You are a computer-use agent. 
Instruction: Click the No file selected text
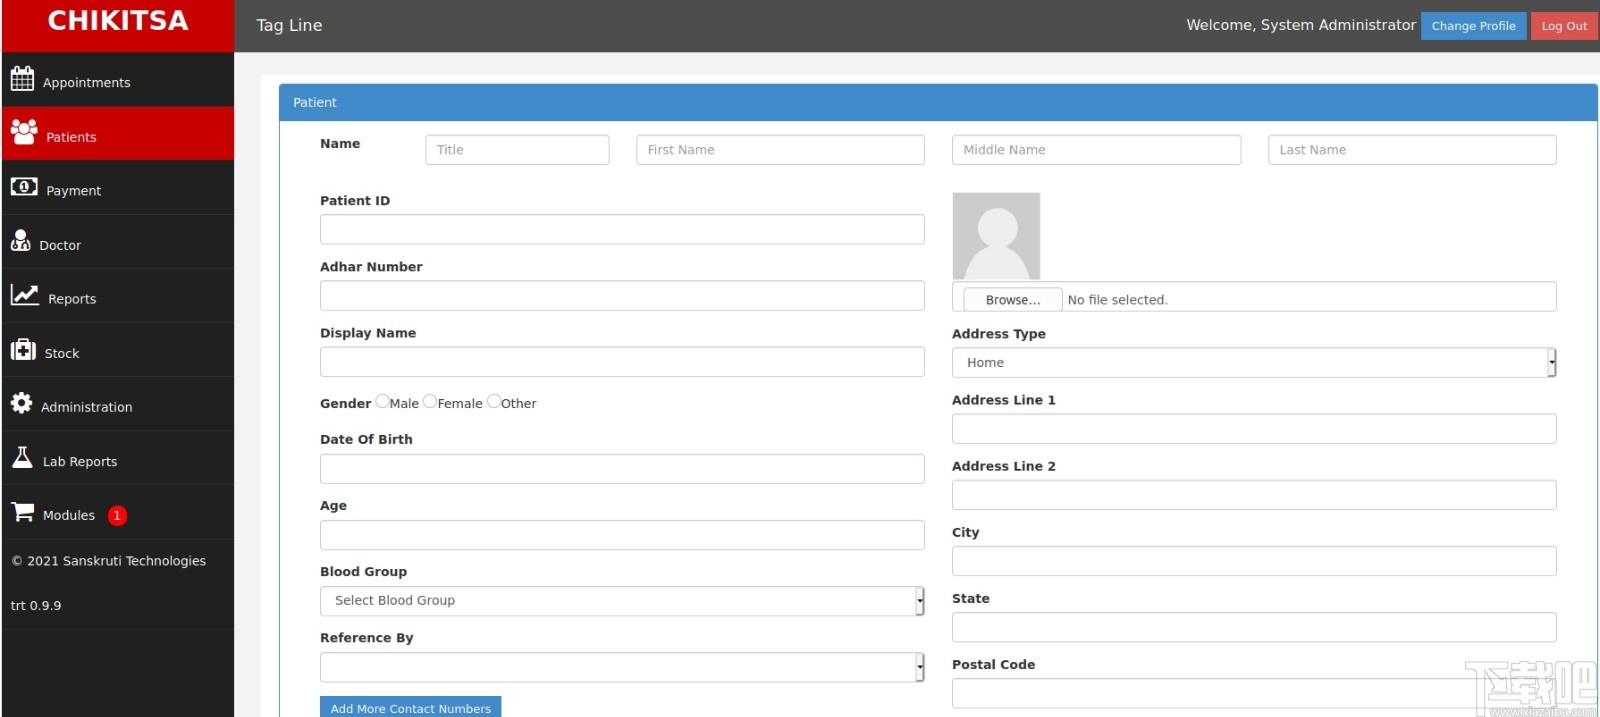[x=1117, y=300]
